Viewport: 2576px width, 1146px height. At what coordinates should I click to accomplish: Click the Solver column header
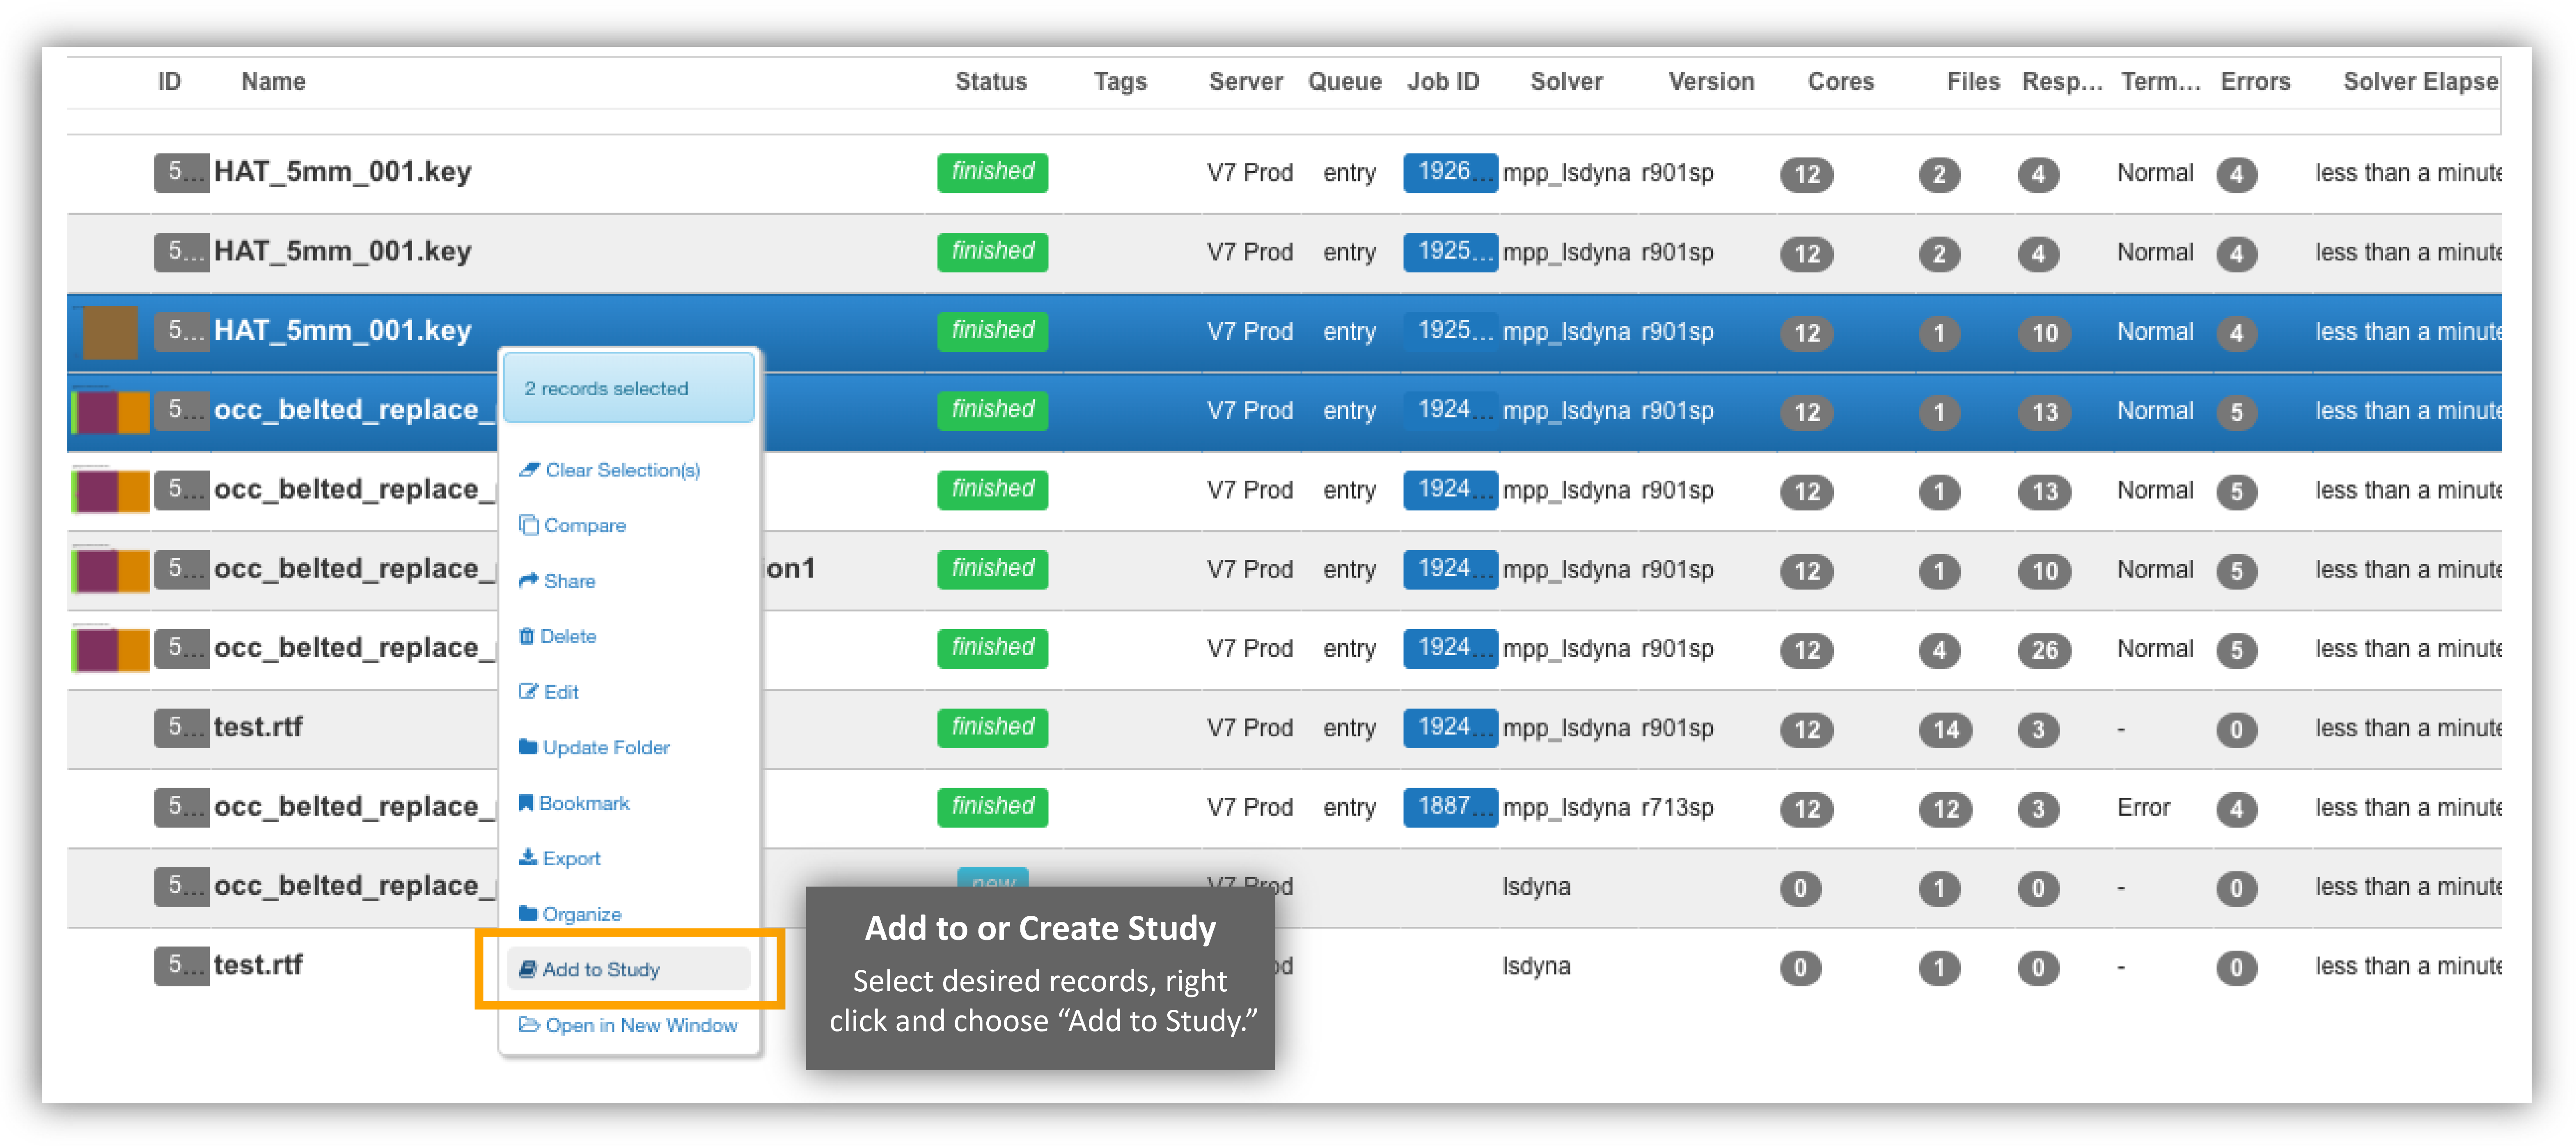(x=1567, y=82)
